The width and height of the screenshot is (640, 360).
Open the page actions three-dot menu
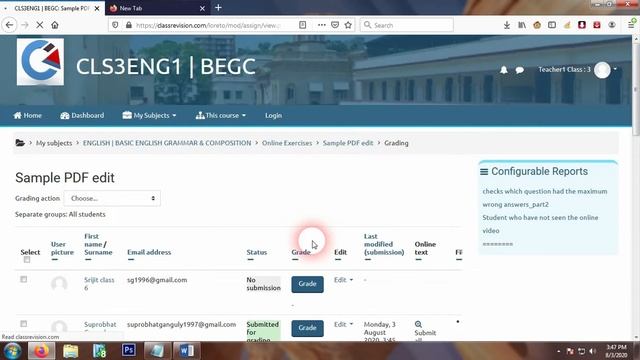click(322, 25)
